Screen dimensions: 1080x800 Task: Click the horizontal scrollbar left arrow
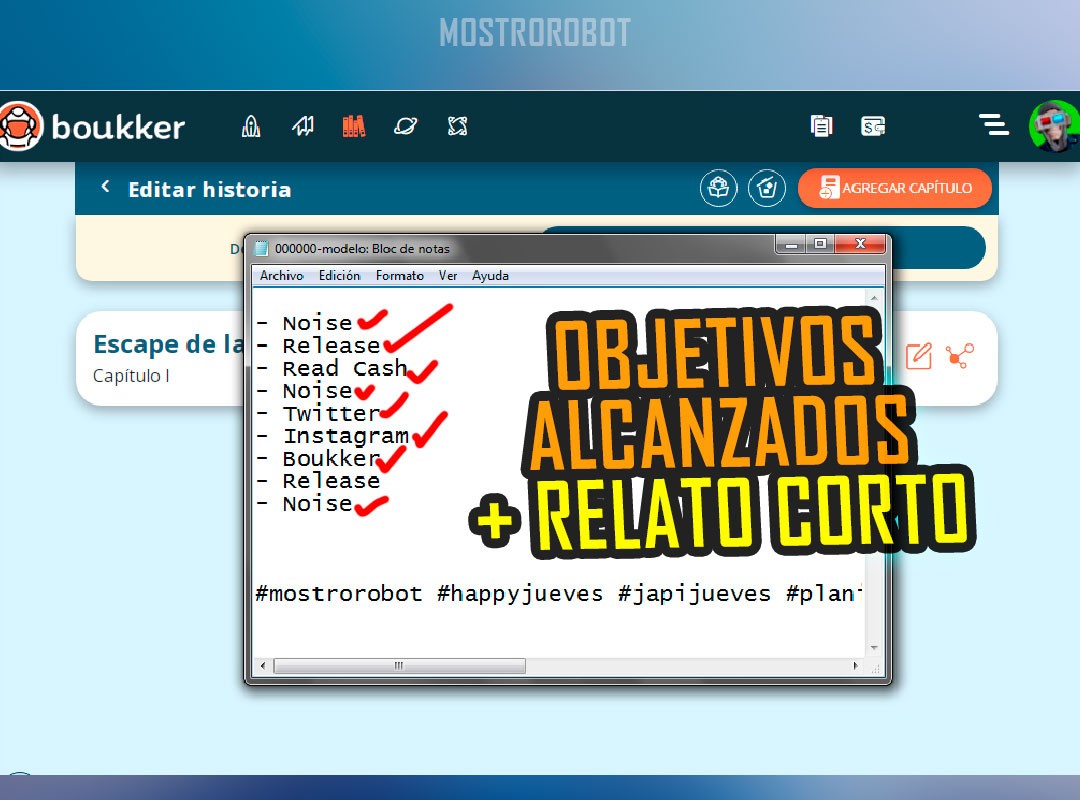click(x=262, y=666)
